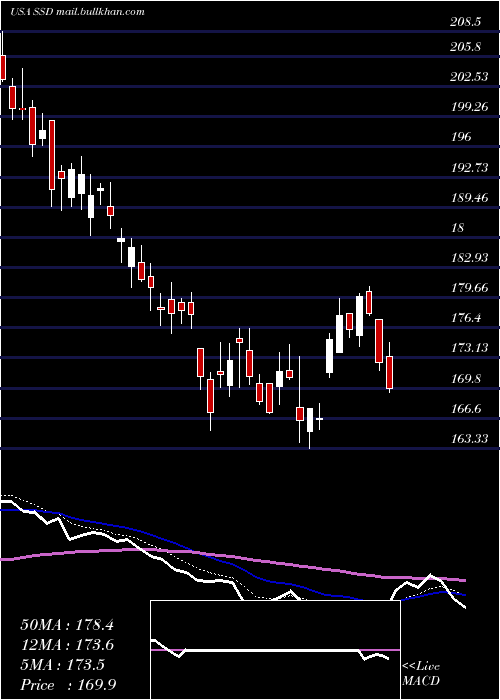Click the '12MA : 173.6' reading
The height and width of the screenshot is (700, 500).
point(67,645)
